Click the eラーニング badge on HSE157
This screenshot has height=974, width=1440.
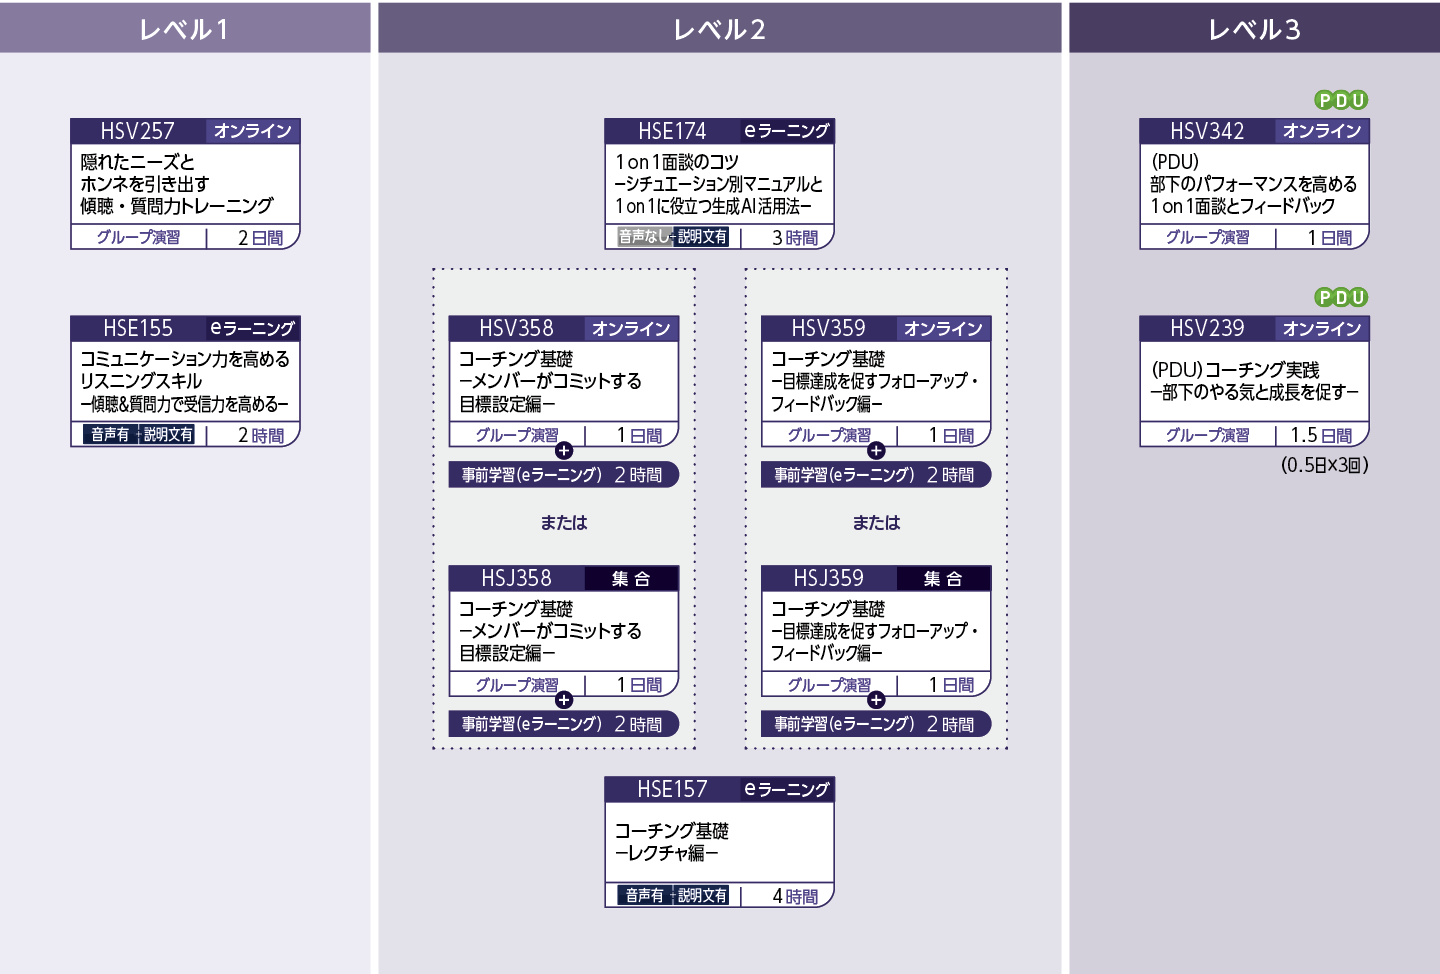point(785,788)
